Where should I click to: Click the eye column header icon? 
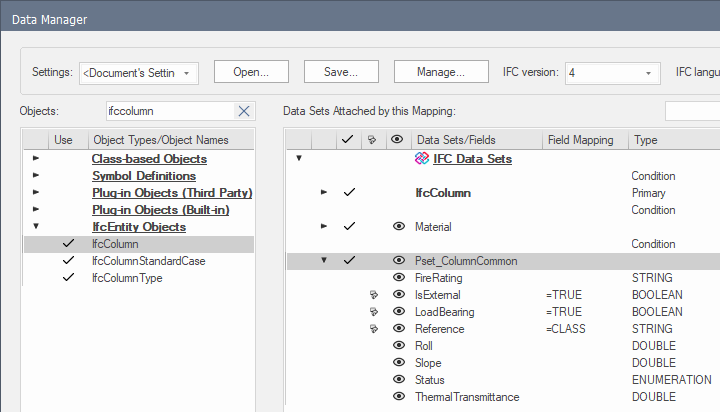tap(398, 140)
